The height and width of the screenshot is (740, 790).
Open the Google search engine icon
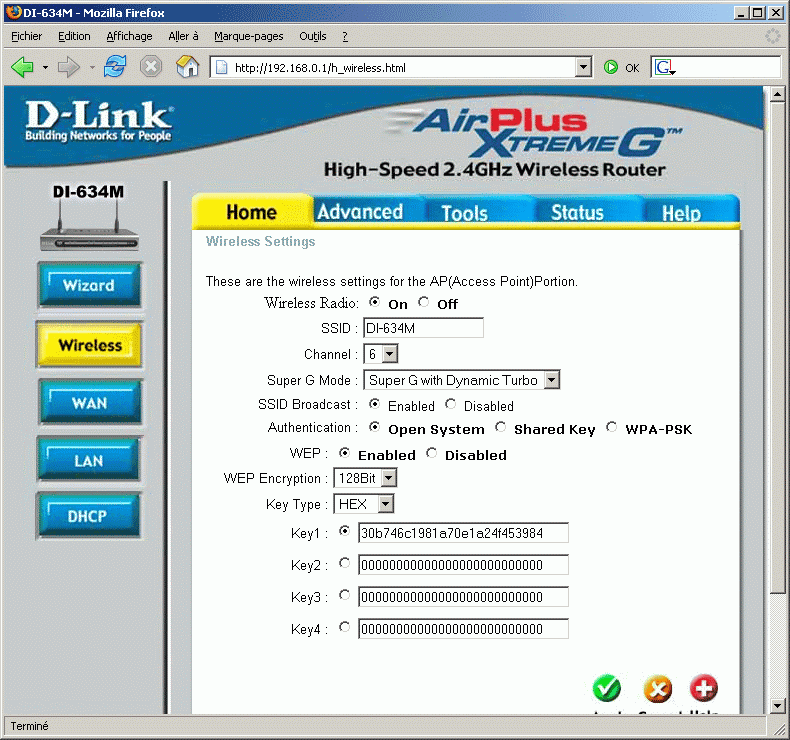point(665,68)
